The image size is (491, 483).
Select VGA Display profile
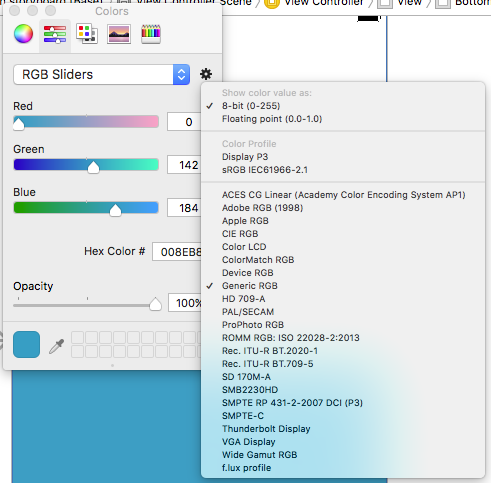click(343, 442)
